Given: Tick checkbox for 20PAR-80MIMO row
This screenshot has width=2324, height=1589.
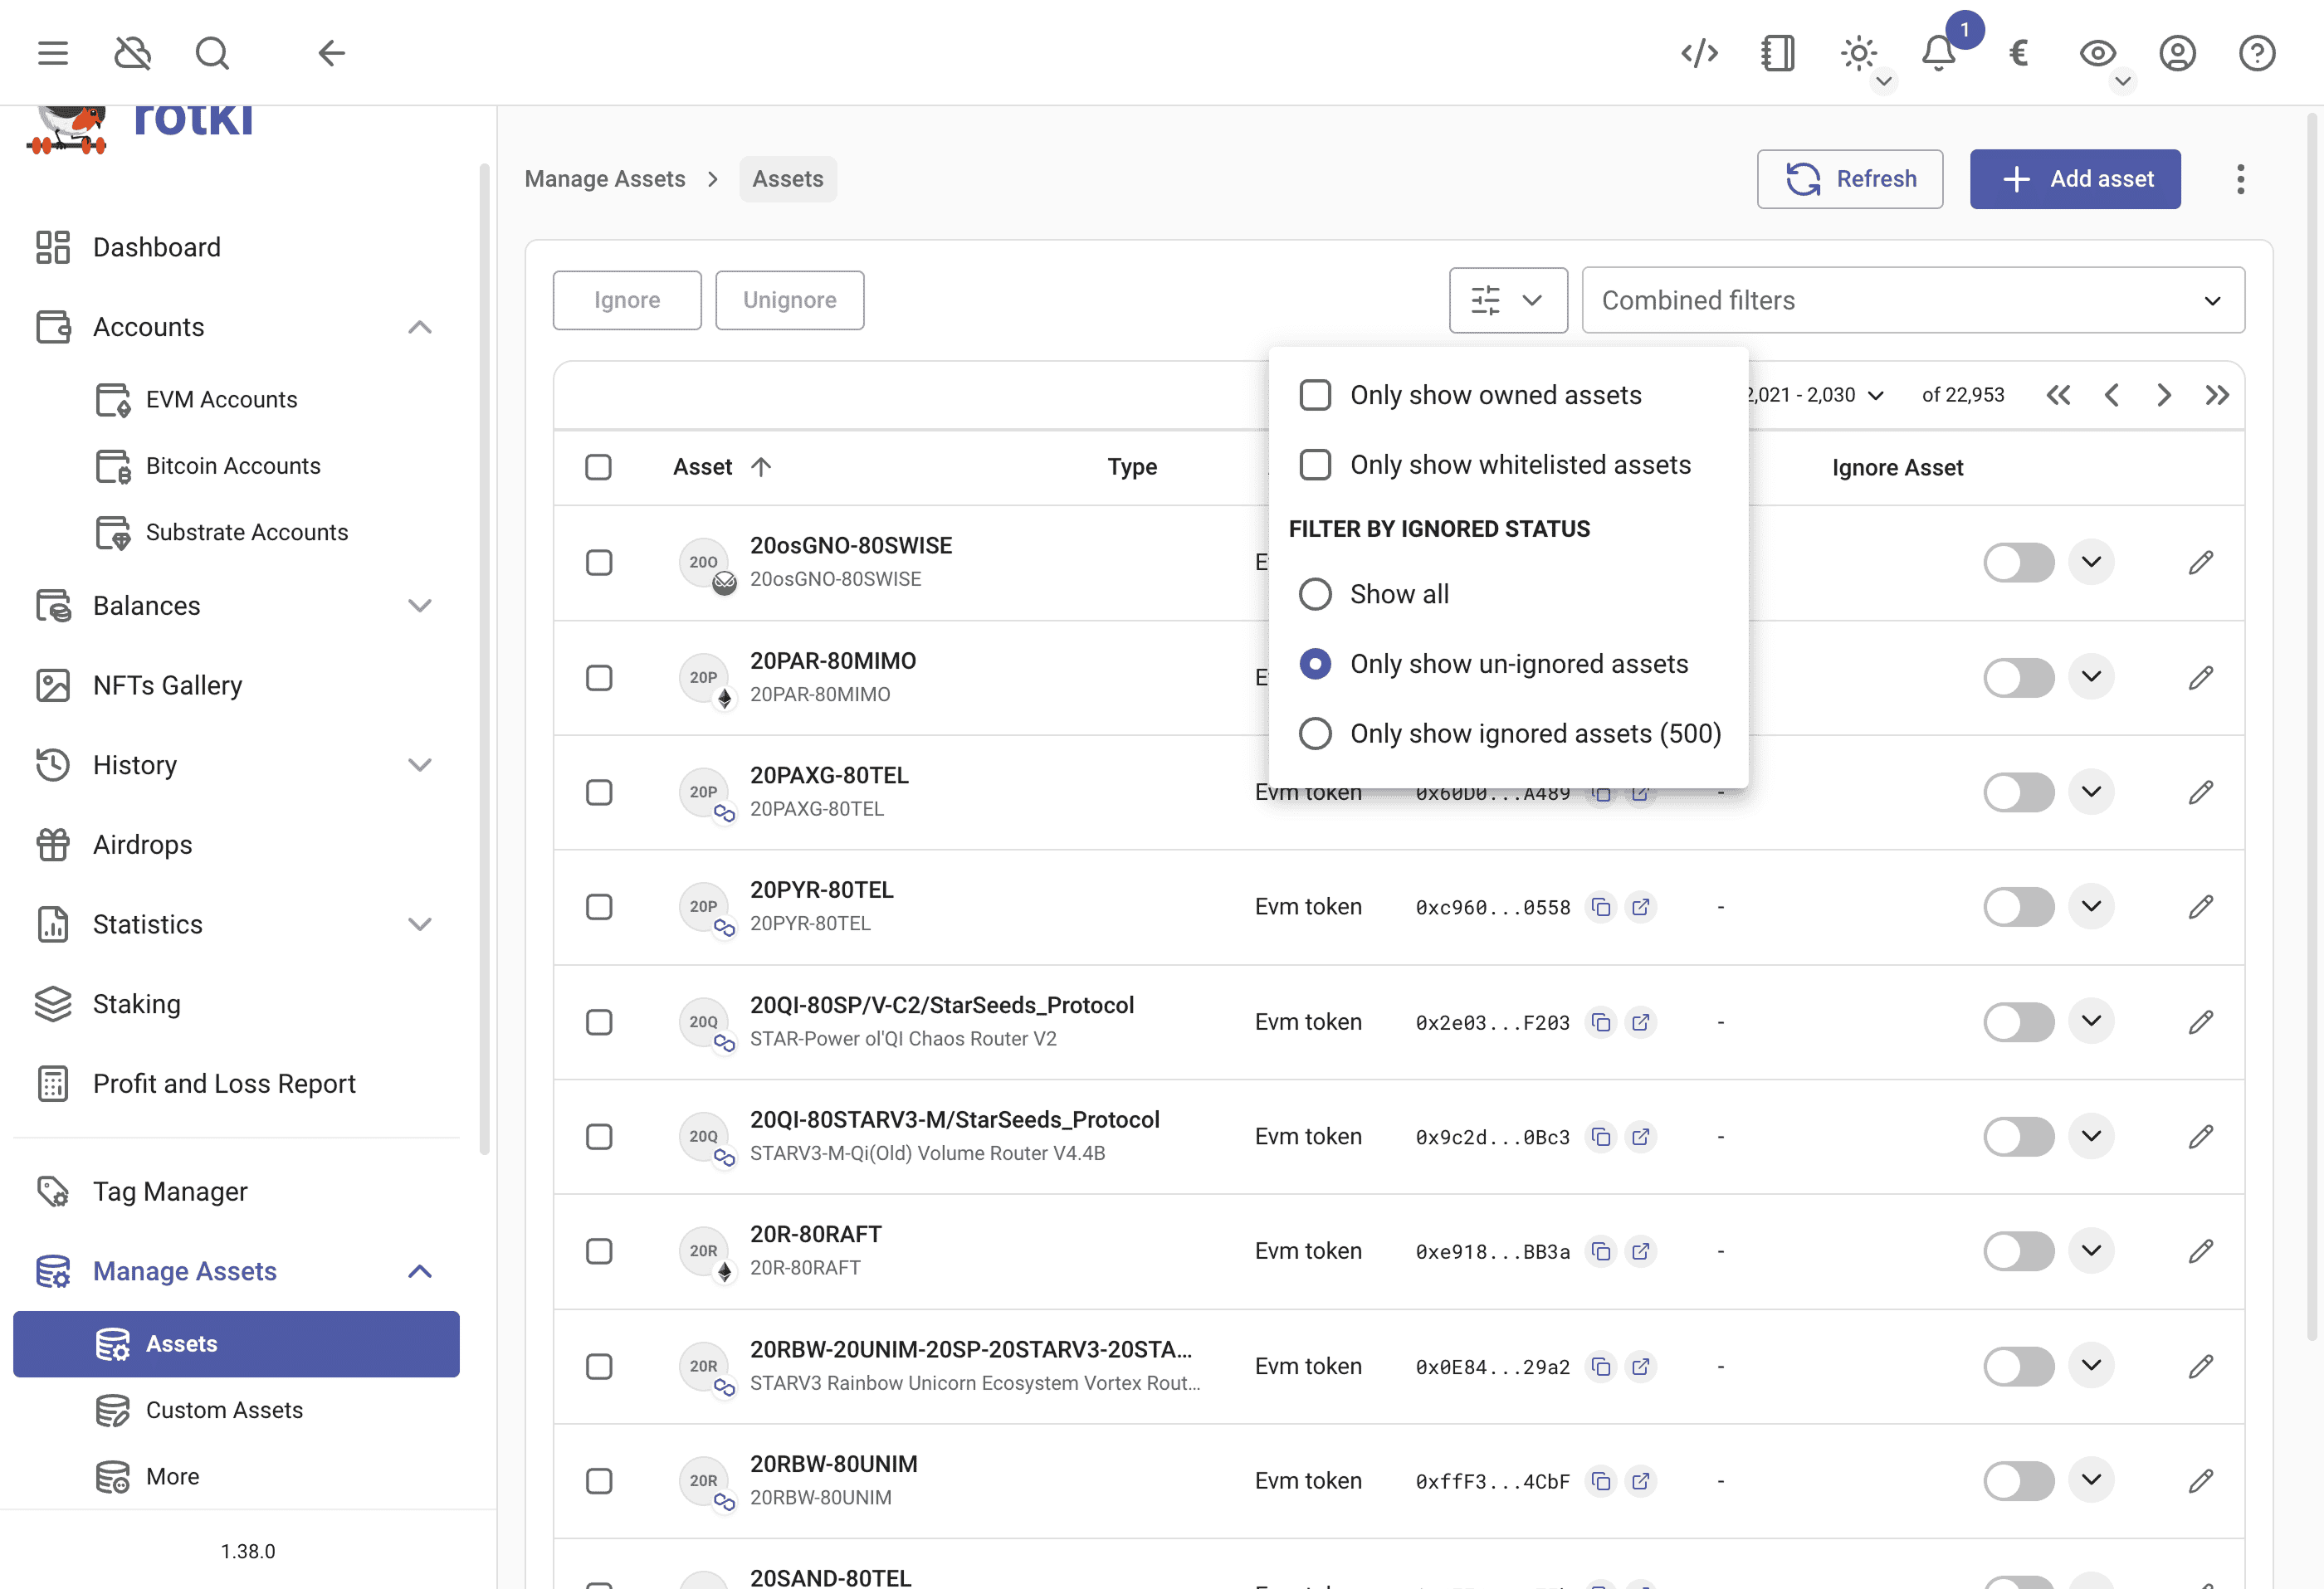Looking at the screenshot, I should [x=599, y=678].
